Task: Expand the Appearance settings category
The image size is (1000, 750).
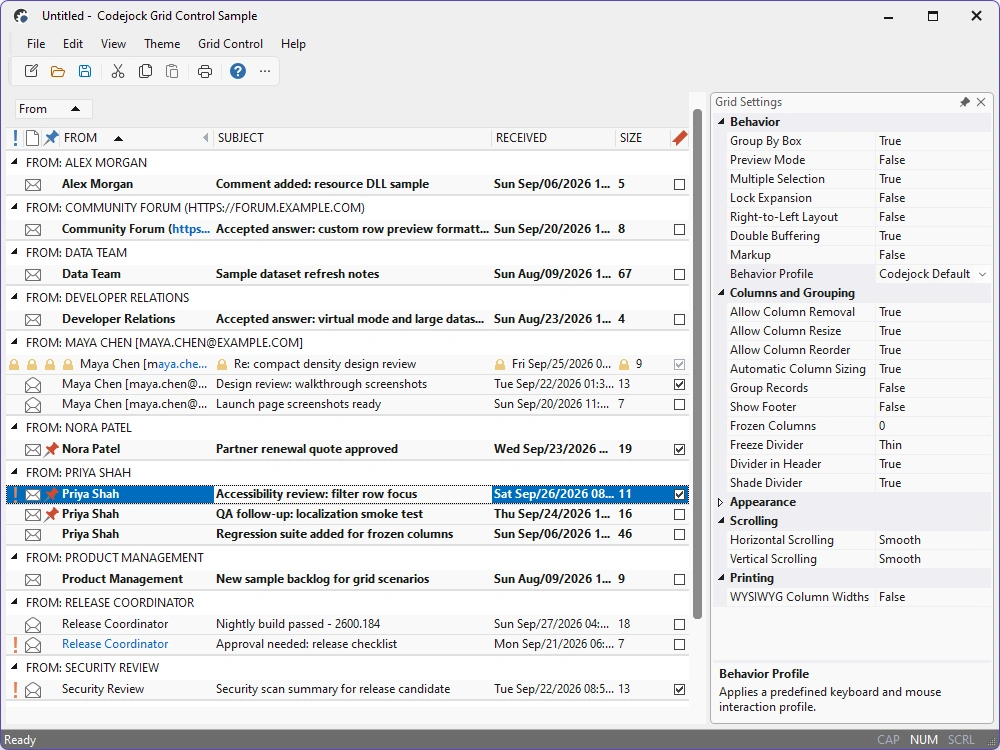Action: (x=721, y=503)
